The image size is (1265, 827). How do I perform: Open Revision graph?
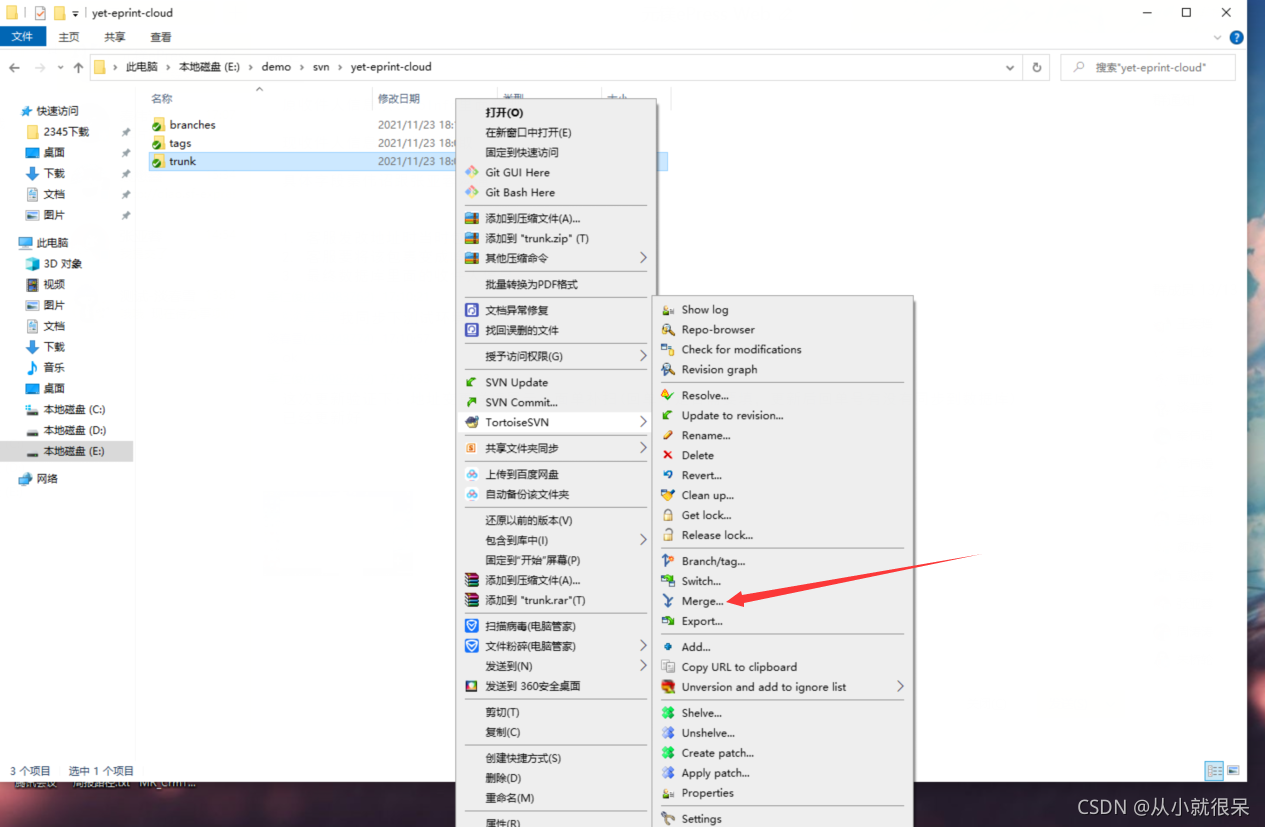click(x=719, y=370)
